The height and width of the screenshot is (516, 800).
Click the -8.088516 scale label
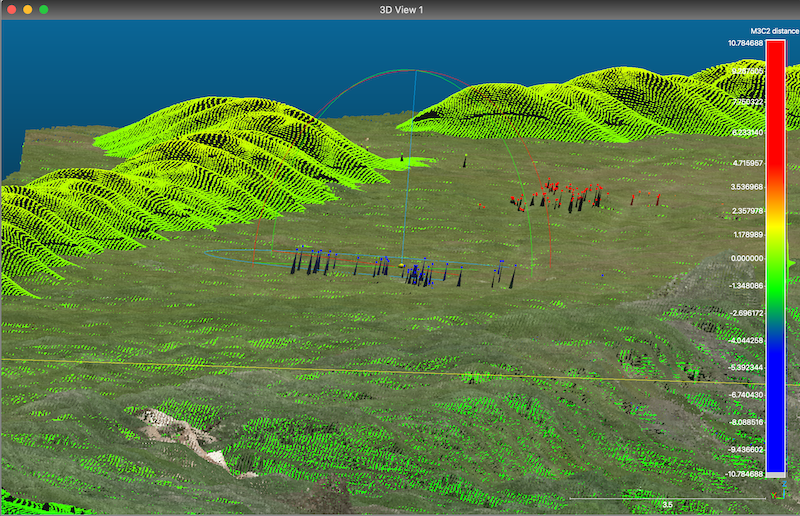pyautogui.click(x=746, y=422)
